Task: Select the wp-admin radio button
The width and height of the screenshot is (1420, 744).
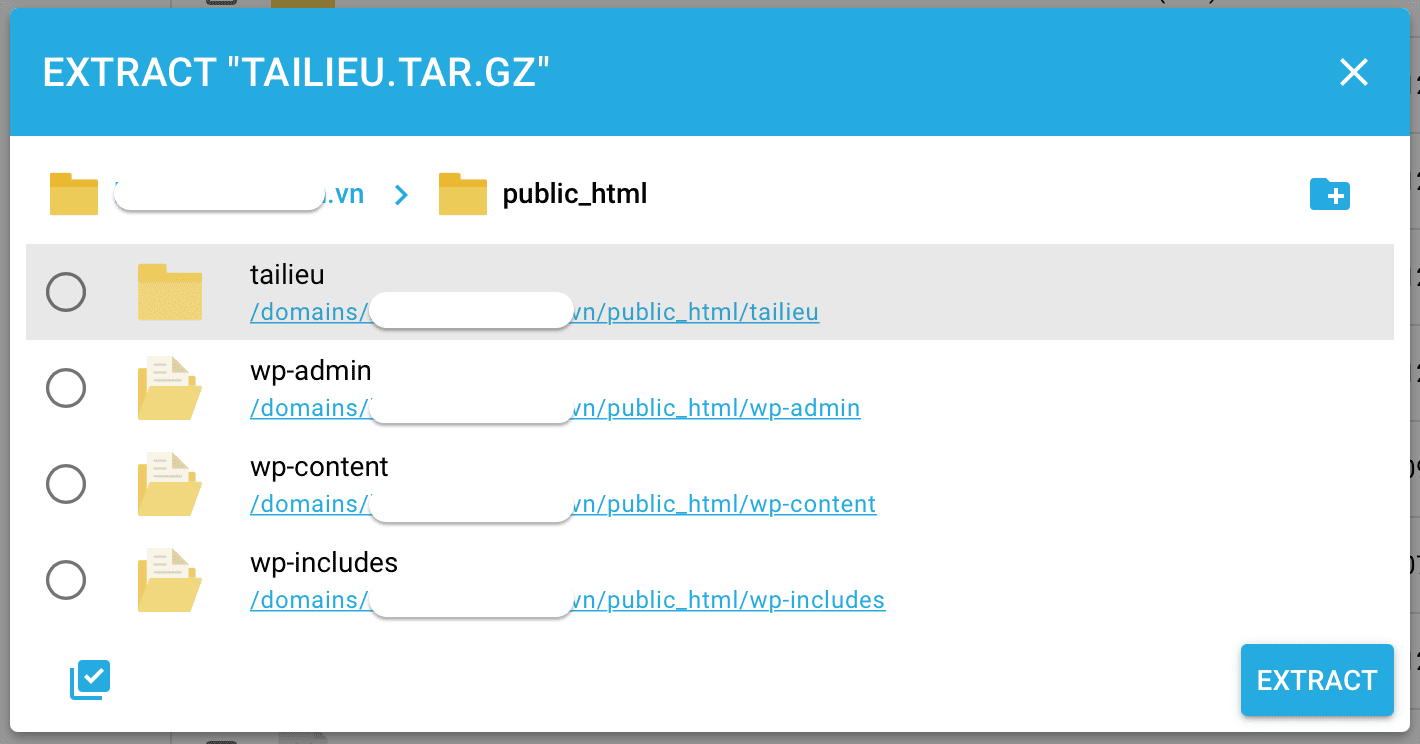Action: point(66,388)
